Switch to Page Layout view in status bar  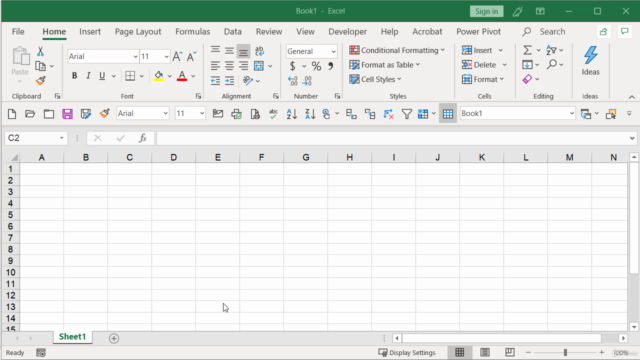pos(485,352)
